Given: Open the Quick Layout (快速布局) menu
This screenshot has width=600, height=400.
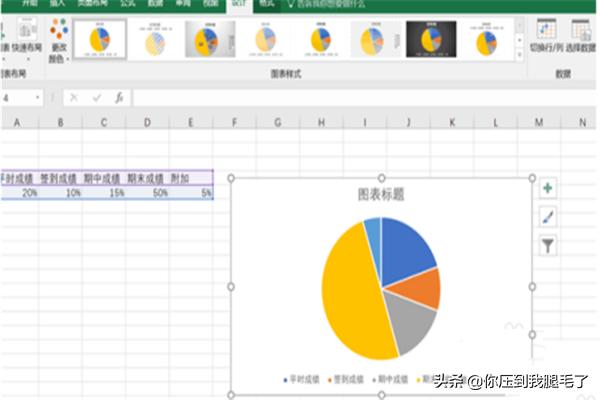Looking at the screenshot, I should pos(27,38).
